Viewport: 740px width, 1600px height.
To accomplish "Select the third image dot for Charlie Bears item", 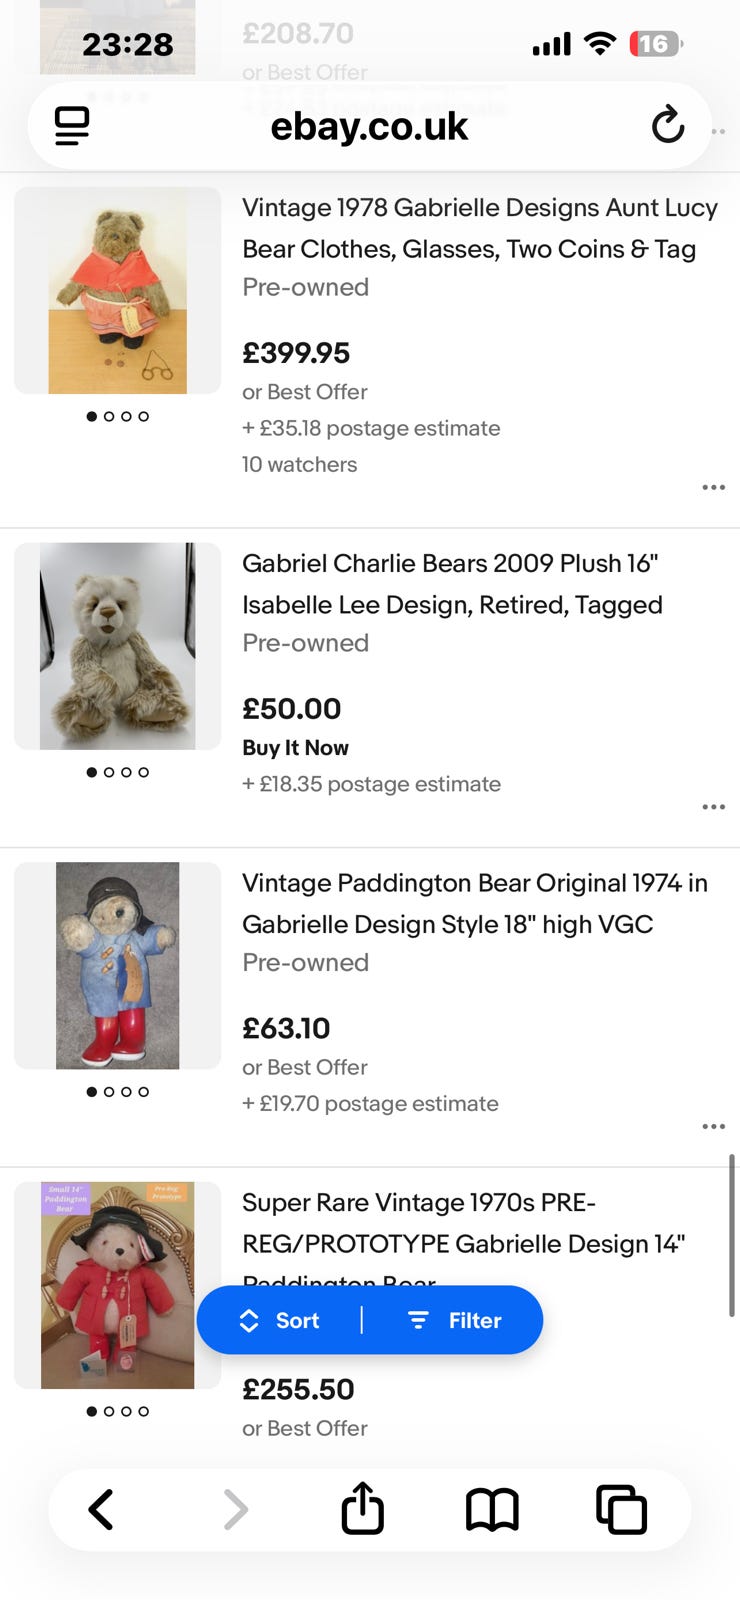I will pos(126,772).
